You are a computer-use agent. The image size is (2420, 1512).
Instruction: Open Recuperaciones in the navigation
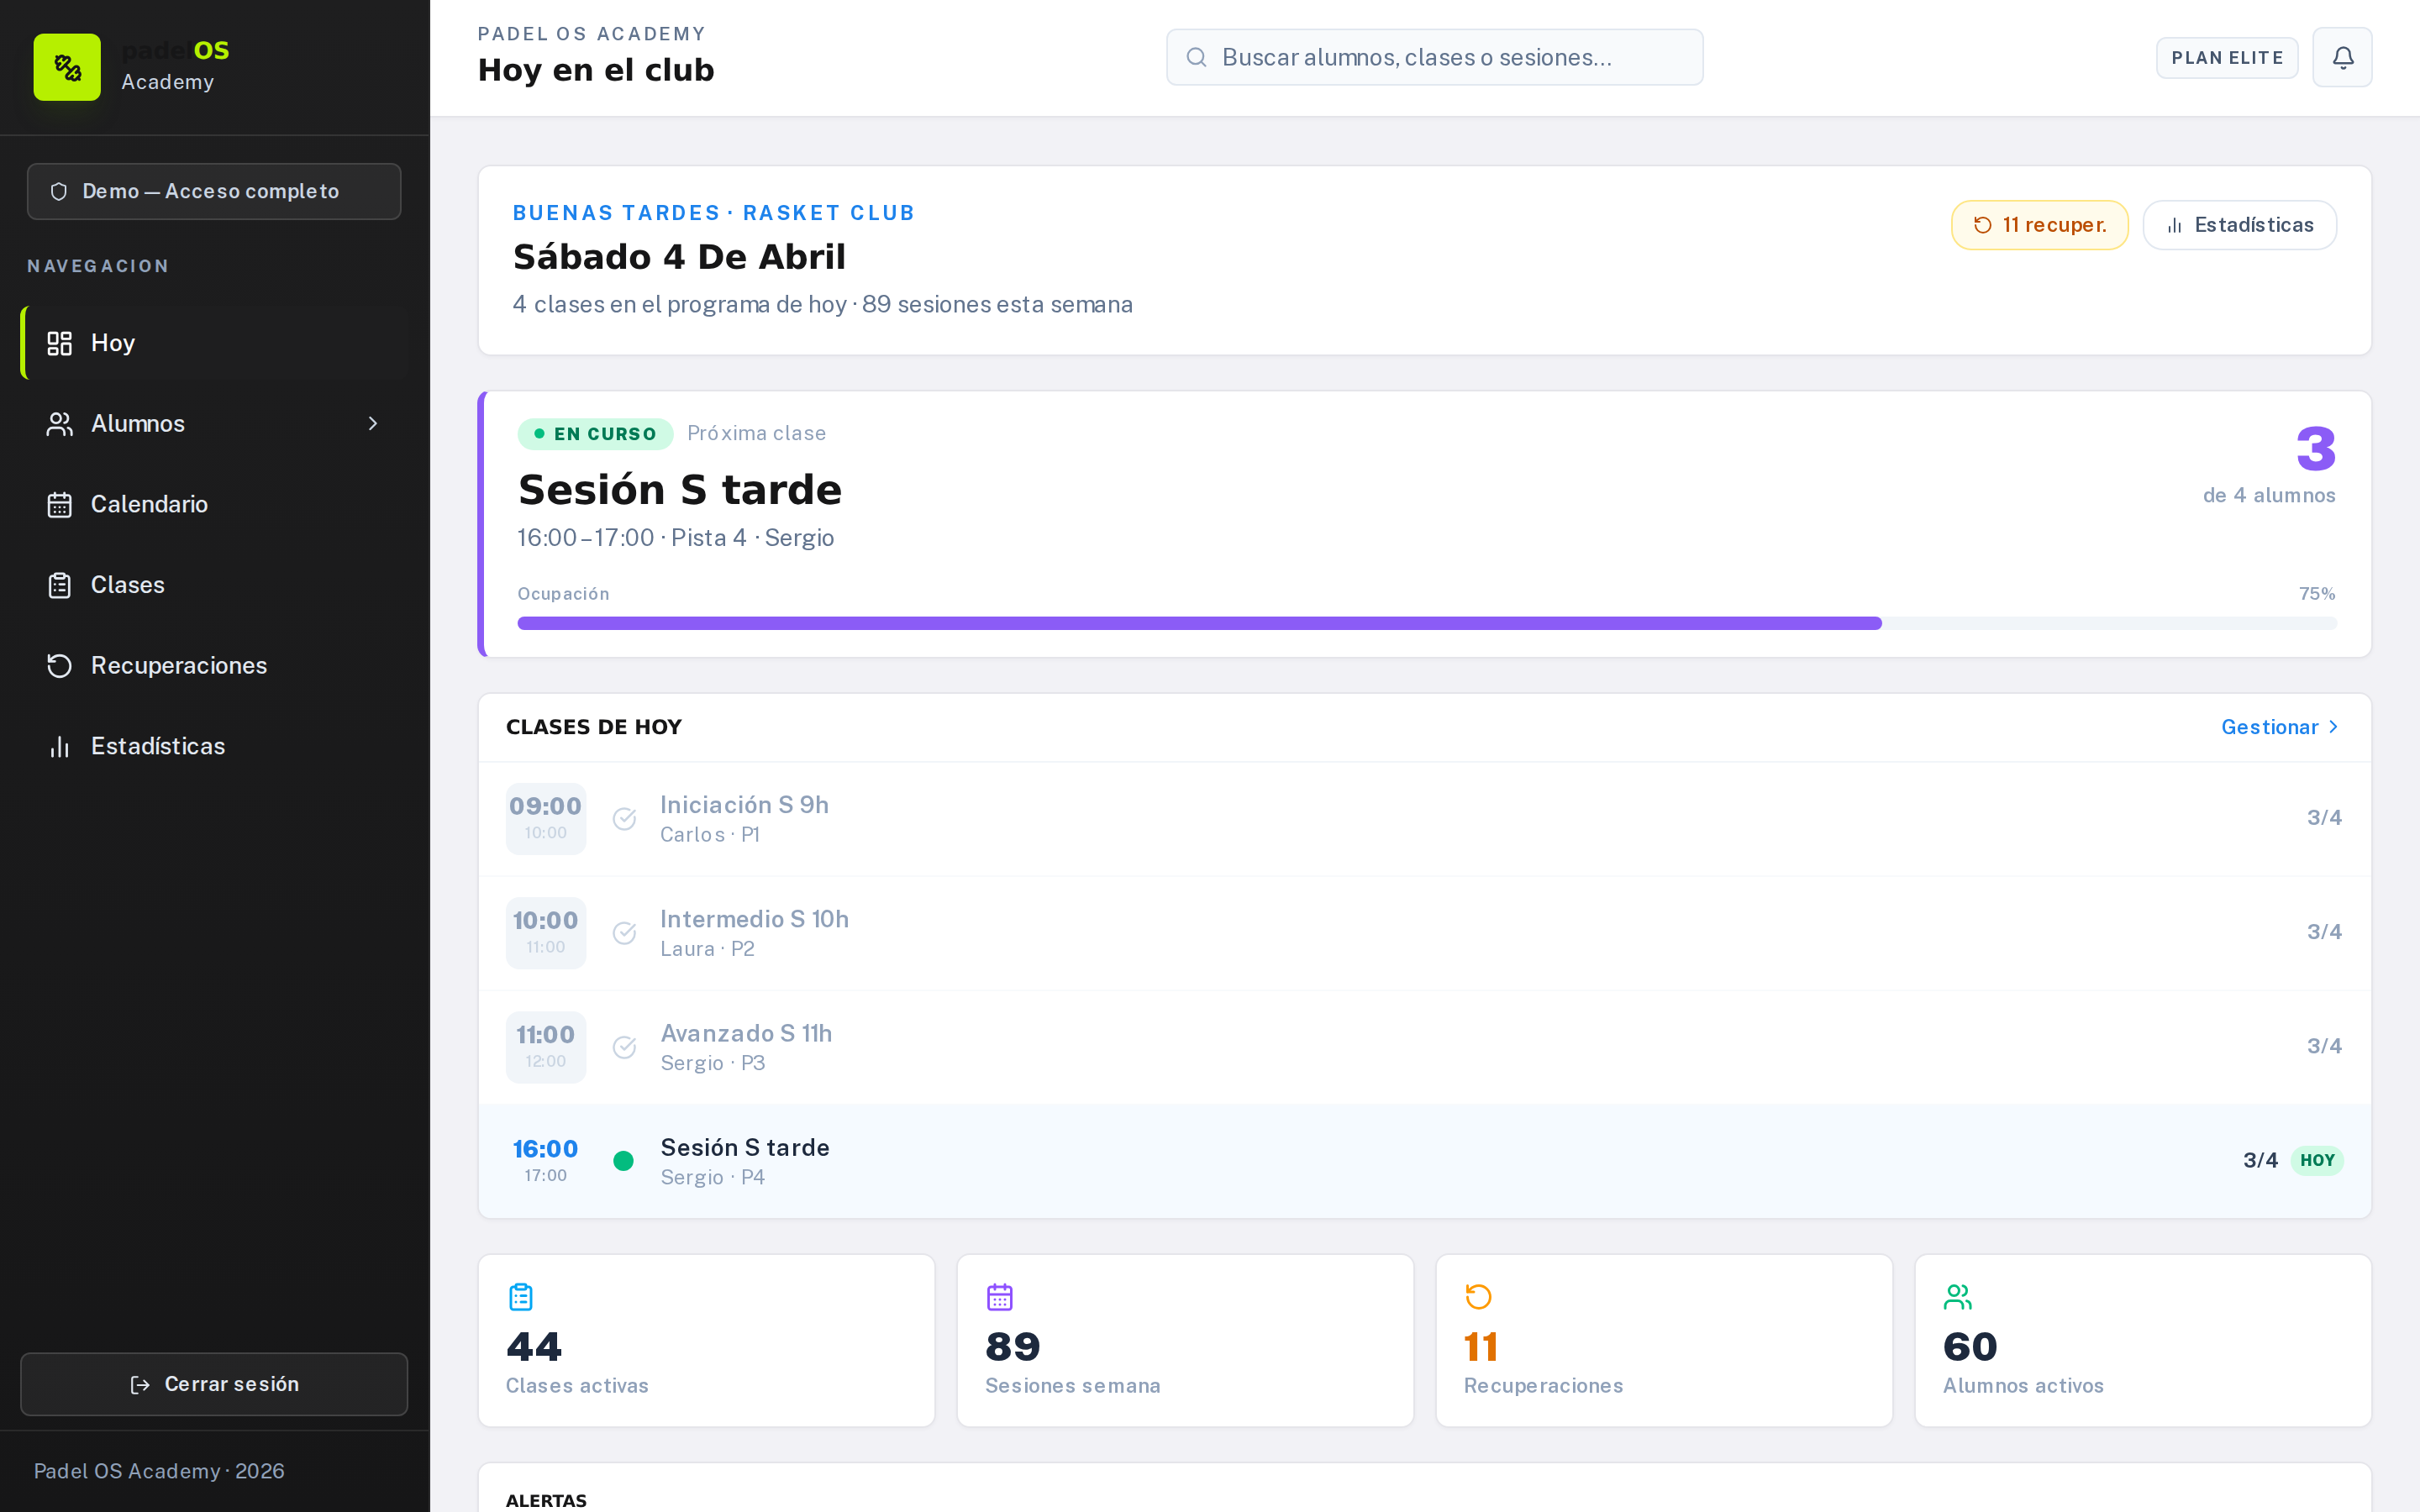tap(214, 666)
